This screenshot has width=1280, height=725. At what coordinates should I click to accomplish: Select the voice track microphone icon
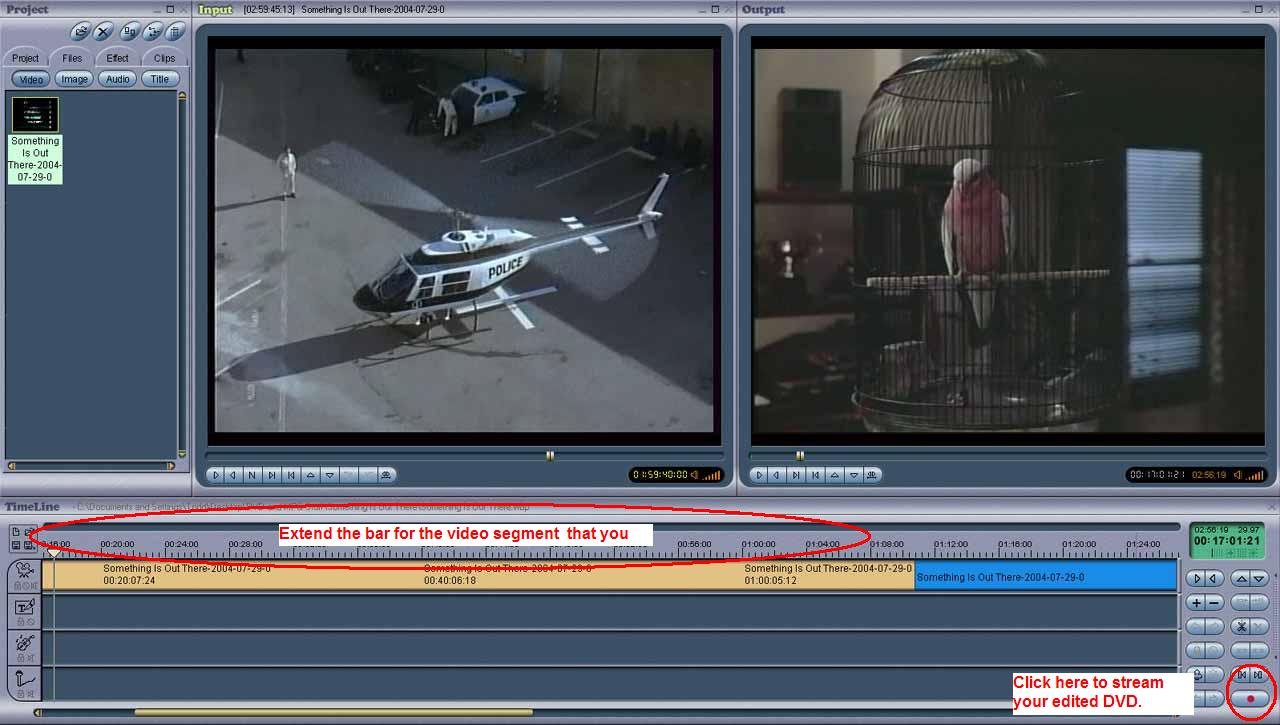[x=24, y=678]
